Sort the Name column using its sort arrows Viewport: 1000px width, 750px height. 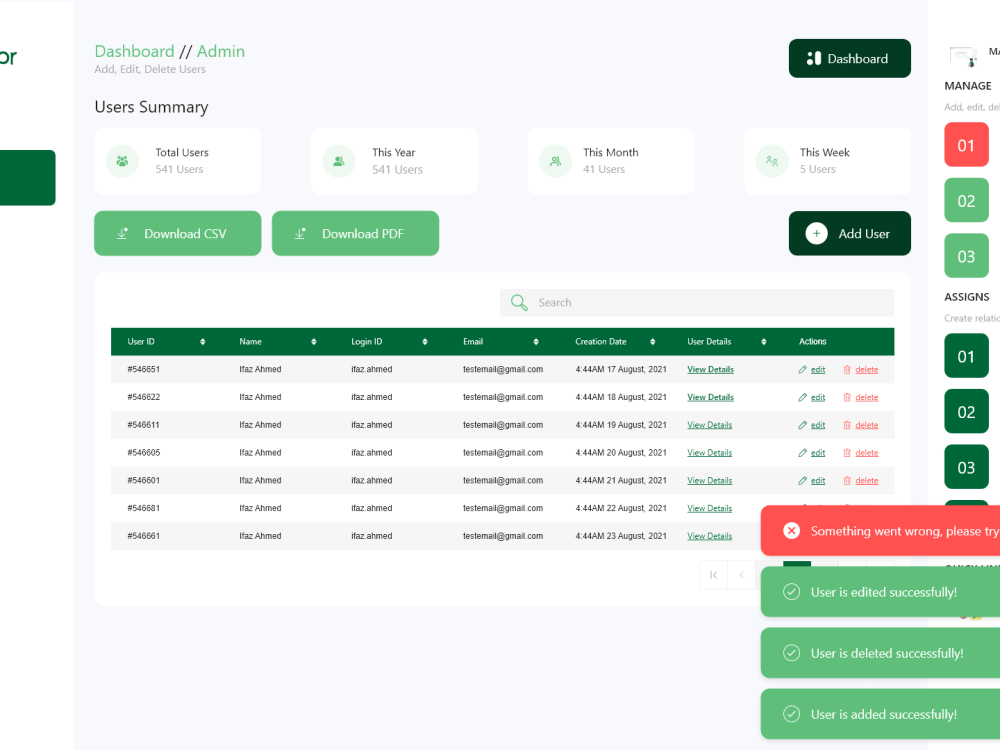315,341
